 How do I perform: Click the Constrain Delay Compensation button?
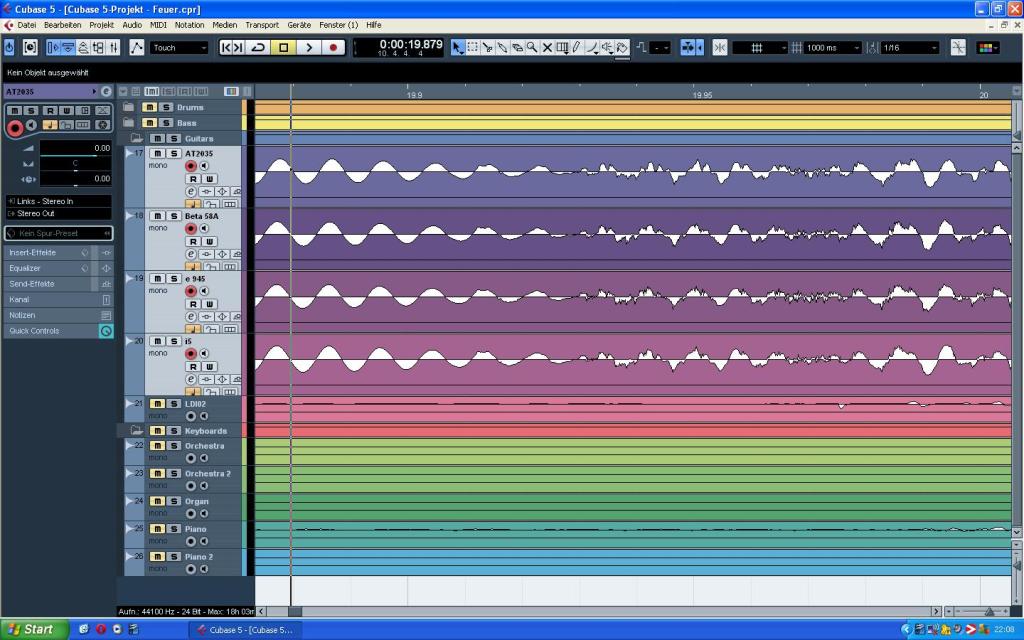9,48
